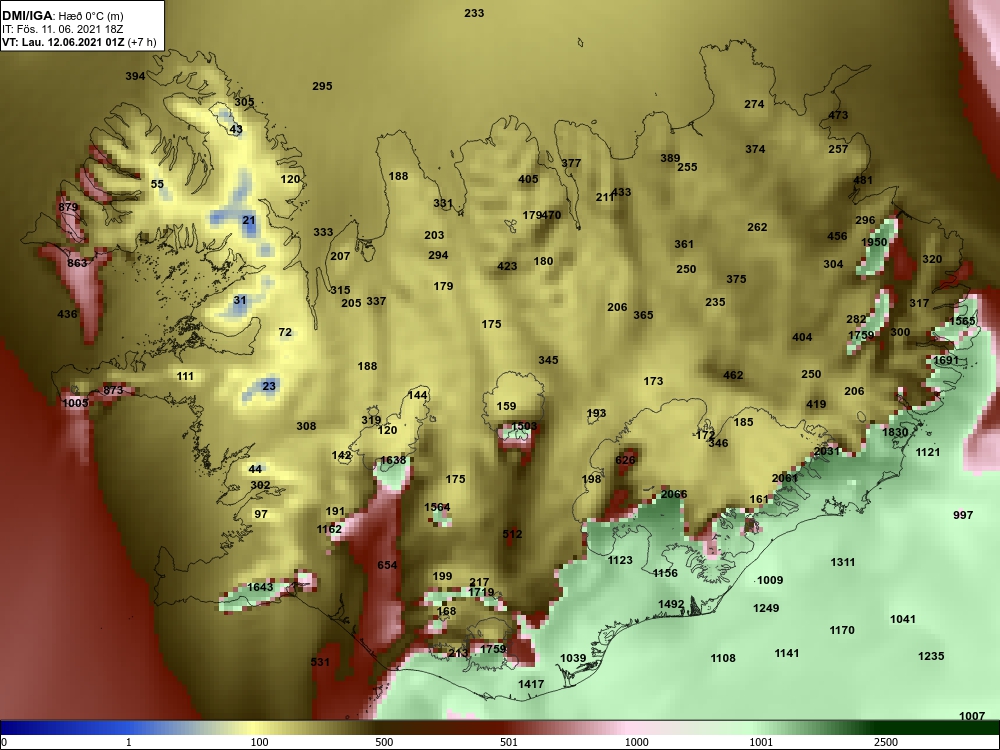
Task: Select the value 1492
Action: 671,604
